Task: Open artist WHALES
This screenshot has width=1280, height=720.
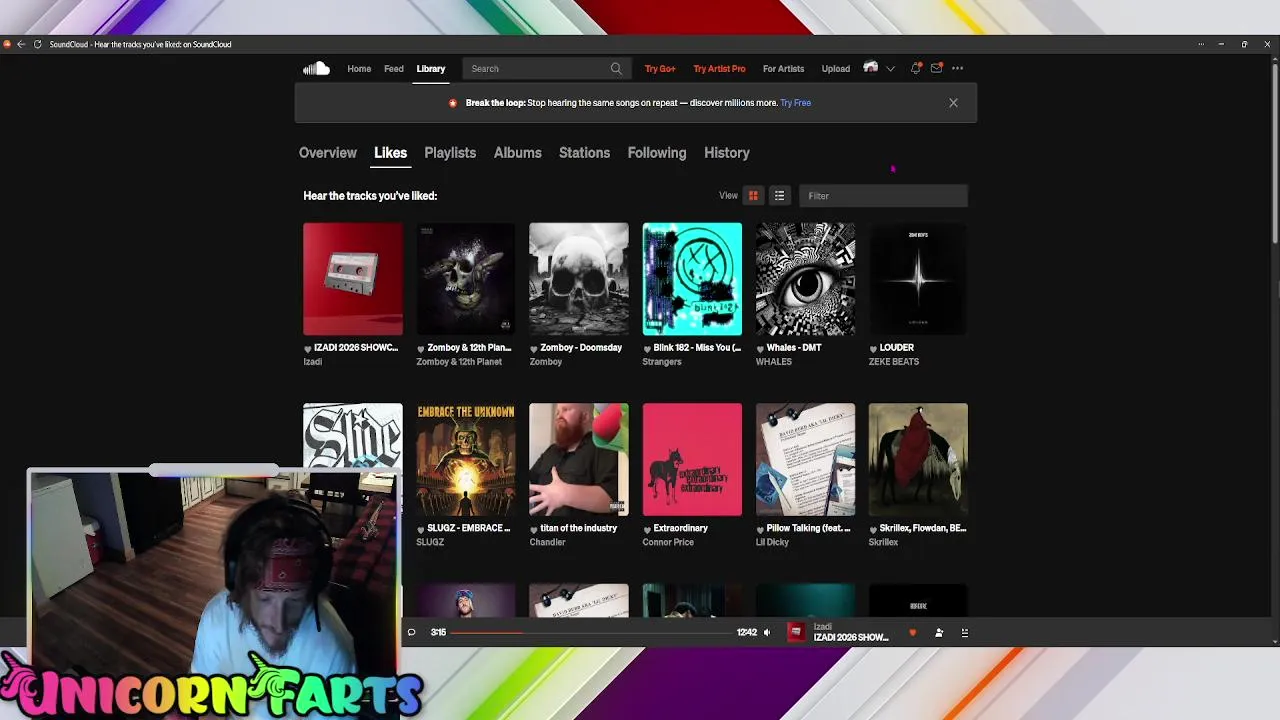Action: pyautogui.click(x=774, y=362)
